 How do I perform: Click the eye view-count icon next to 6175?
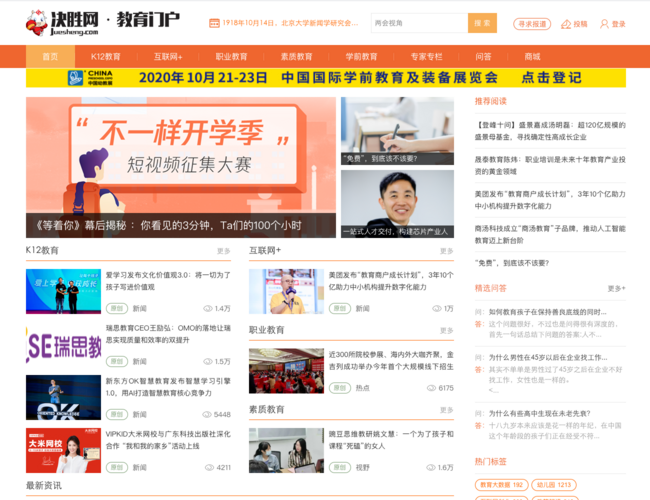432,388
